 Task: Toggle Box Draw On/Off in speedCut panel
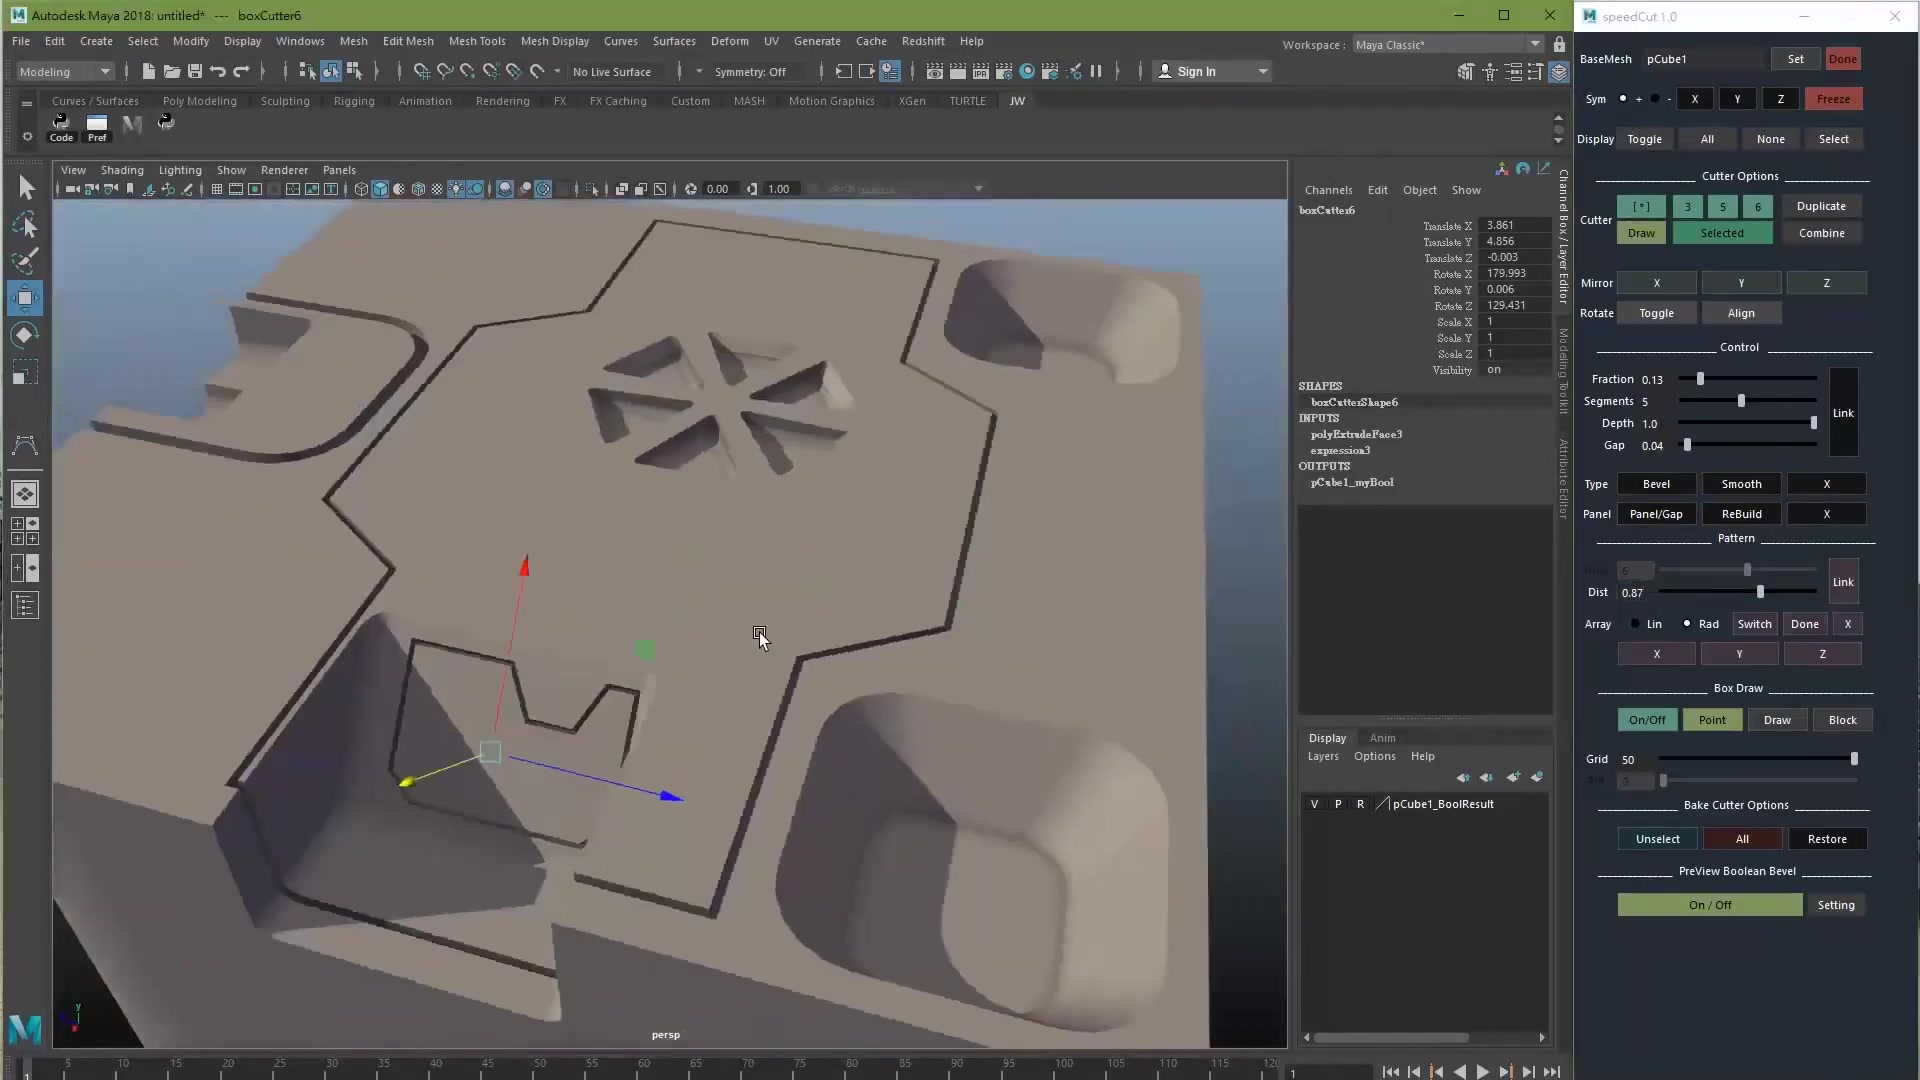pos(1646,719)
